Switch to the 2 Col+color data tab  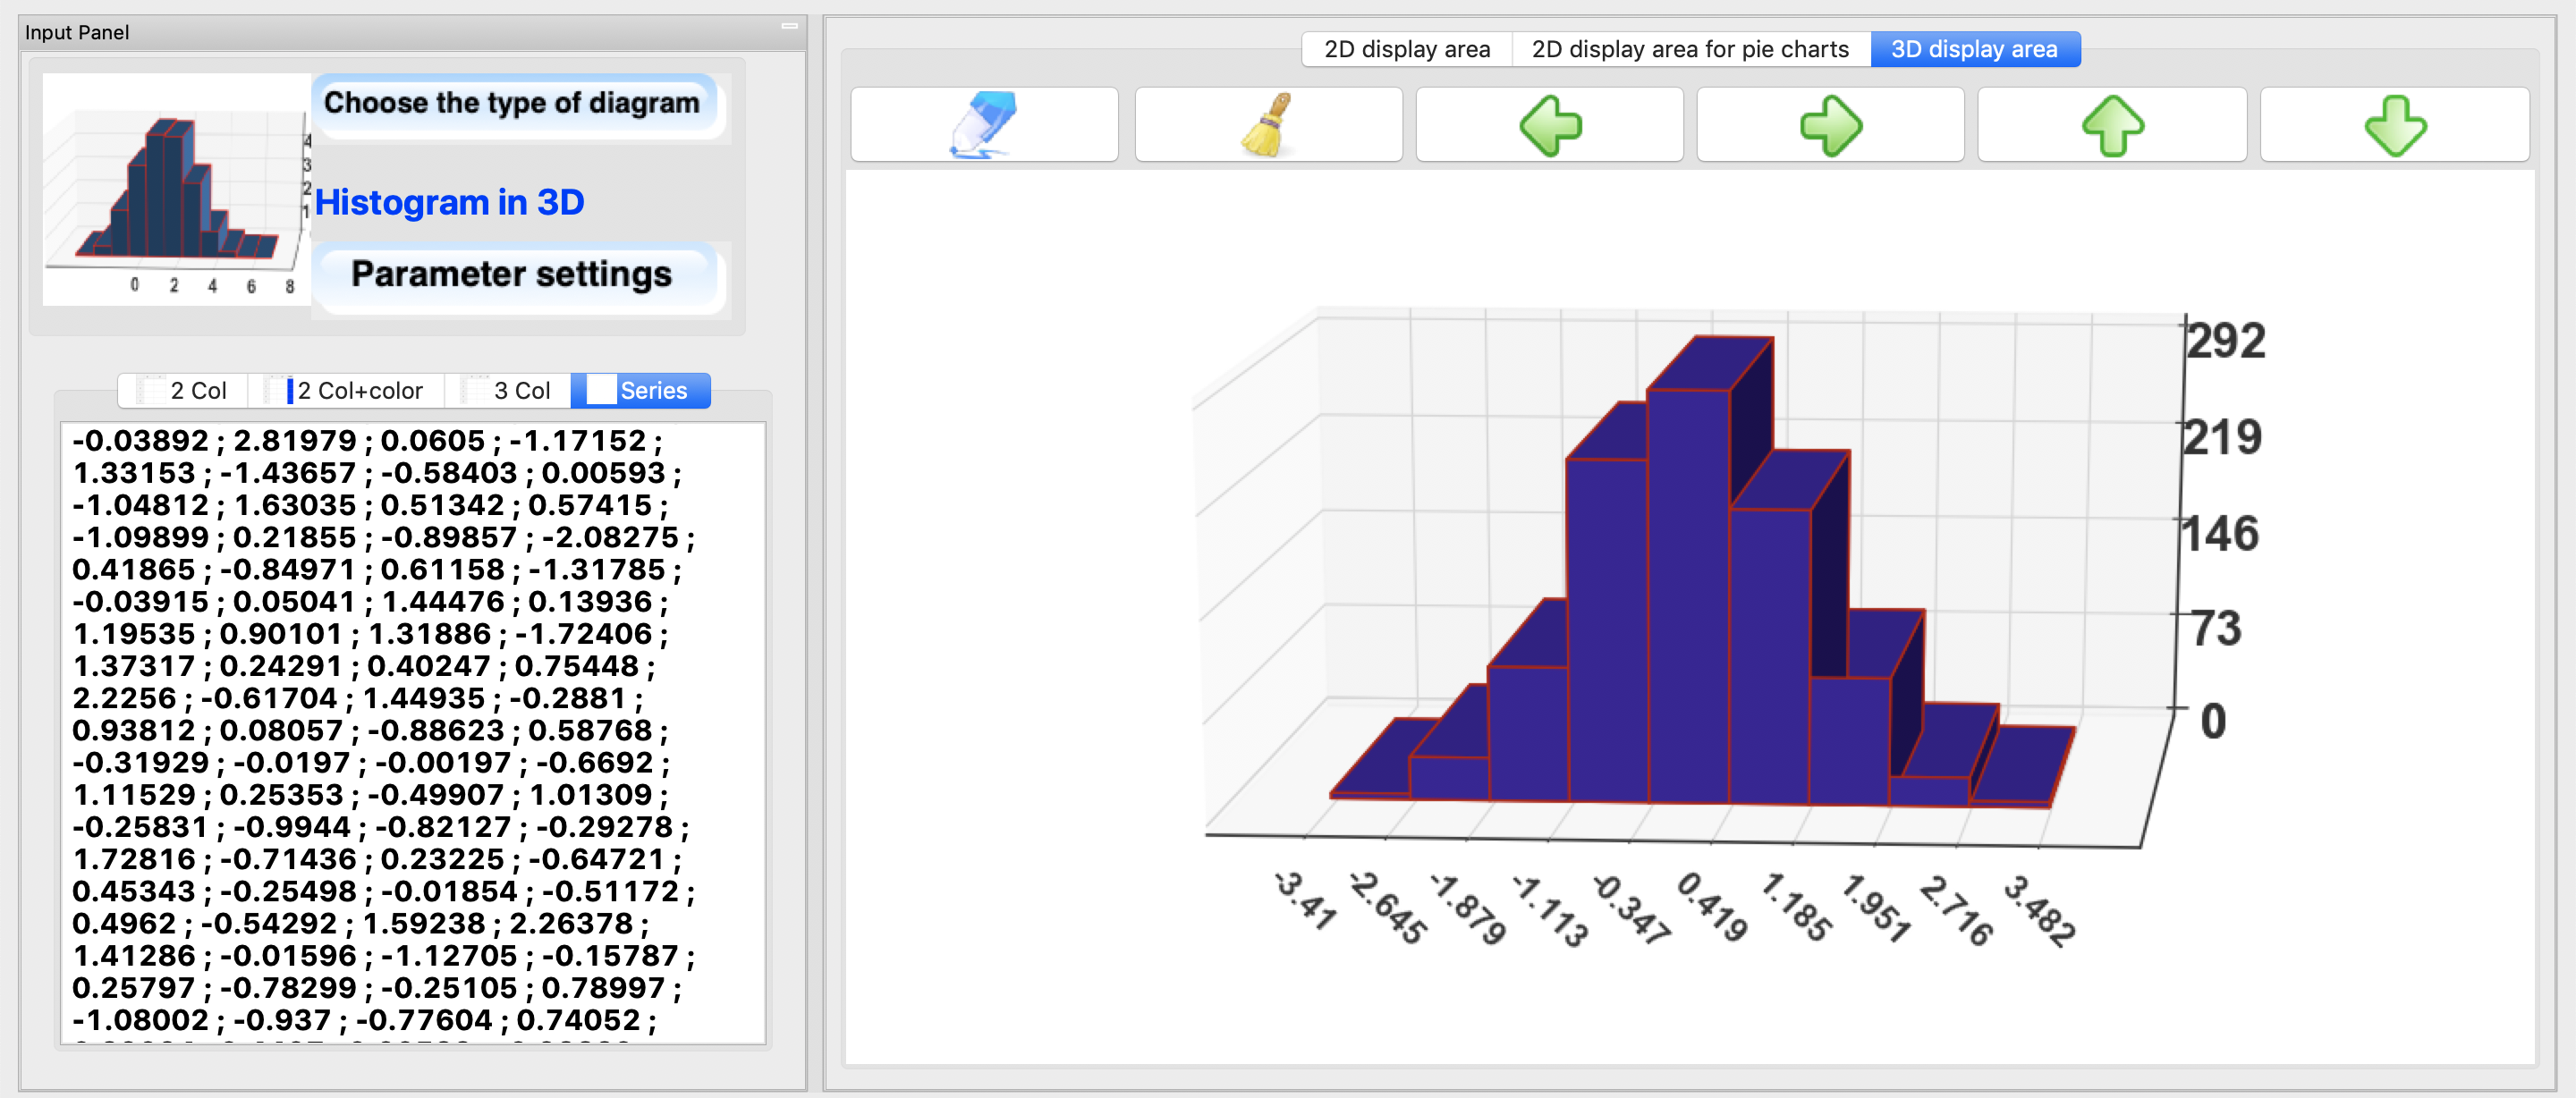346,391
